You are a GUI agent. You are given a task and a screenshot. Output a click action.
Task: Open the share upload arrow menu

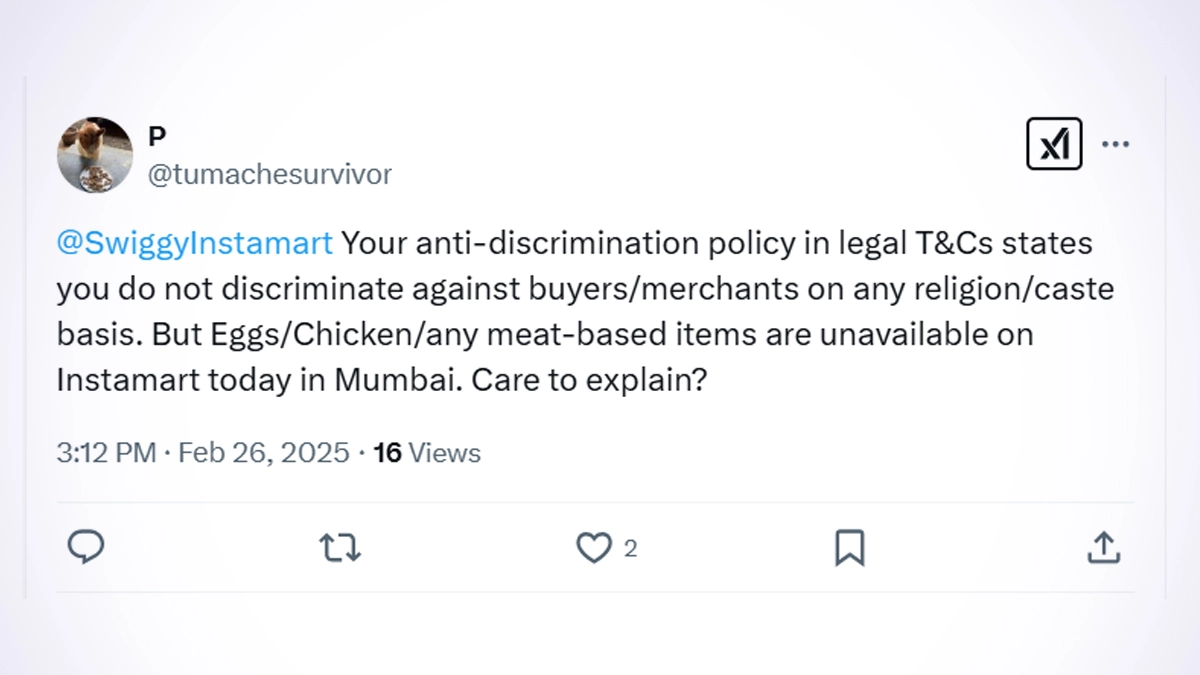pos(1103,547)
